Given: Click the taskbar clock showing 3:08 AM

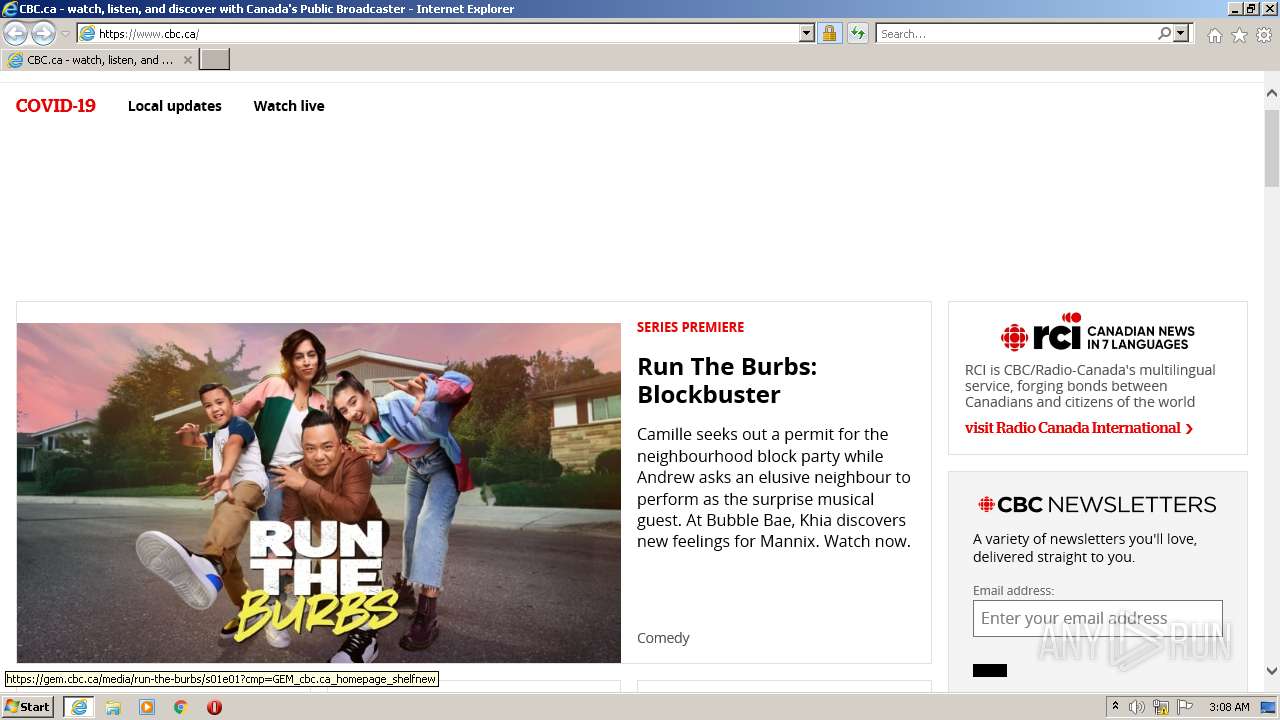Looking at the screenshot, I should [1229, 707].
